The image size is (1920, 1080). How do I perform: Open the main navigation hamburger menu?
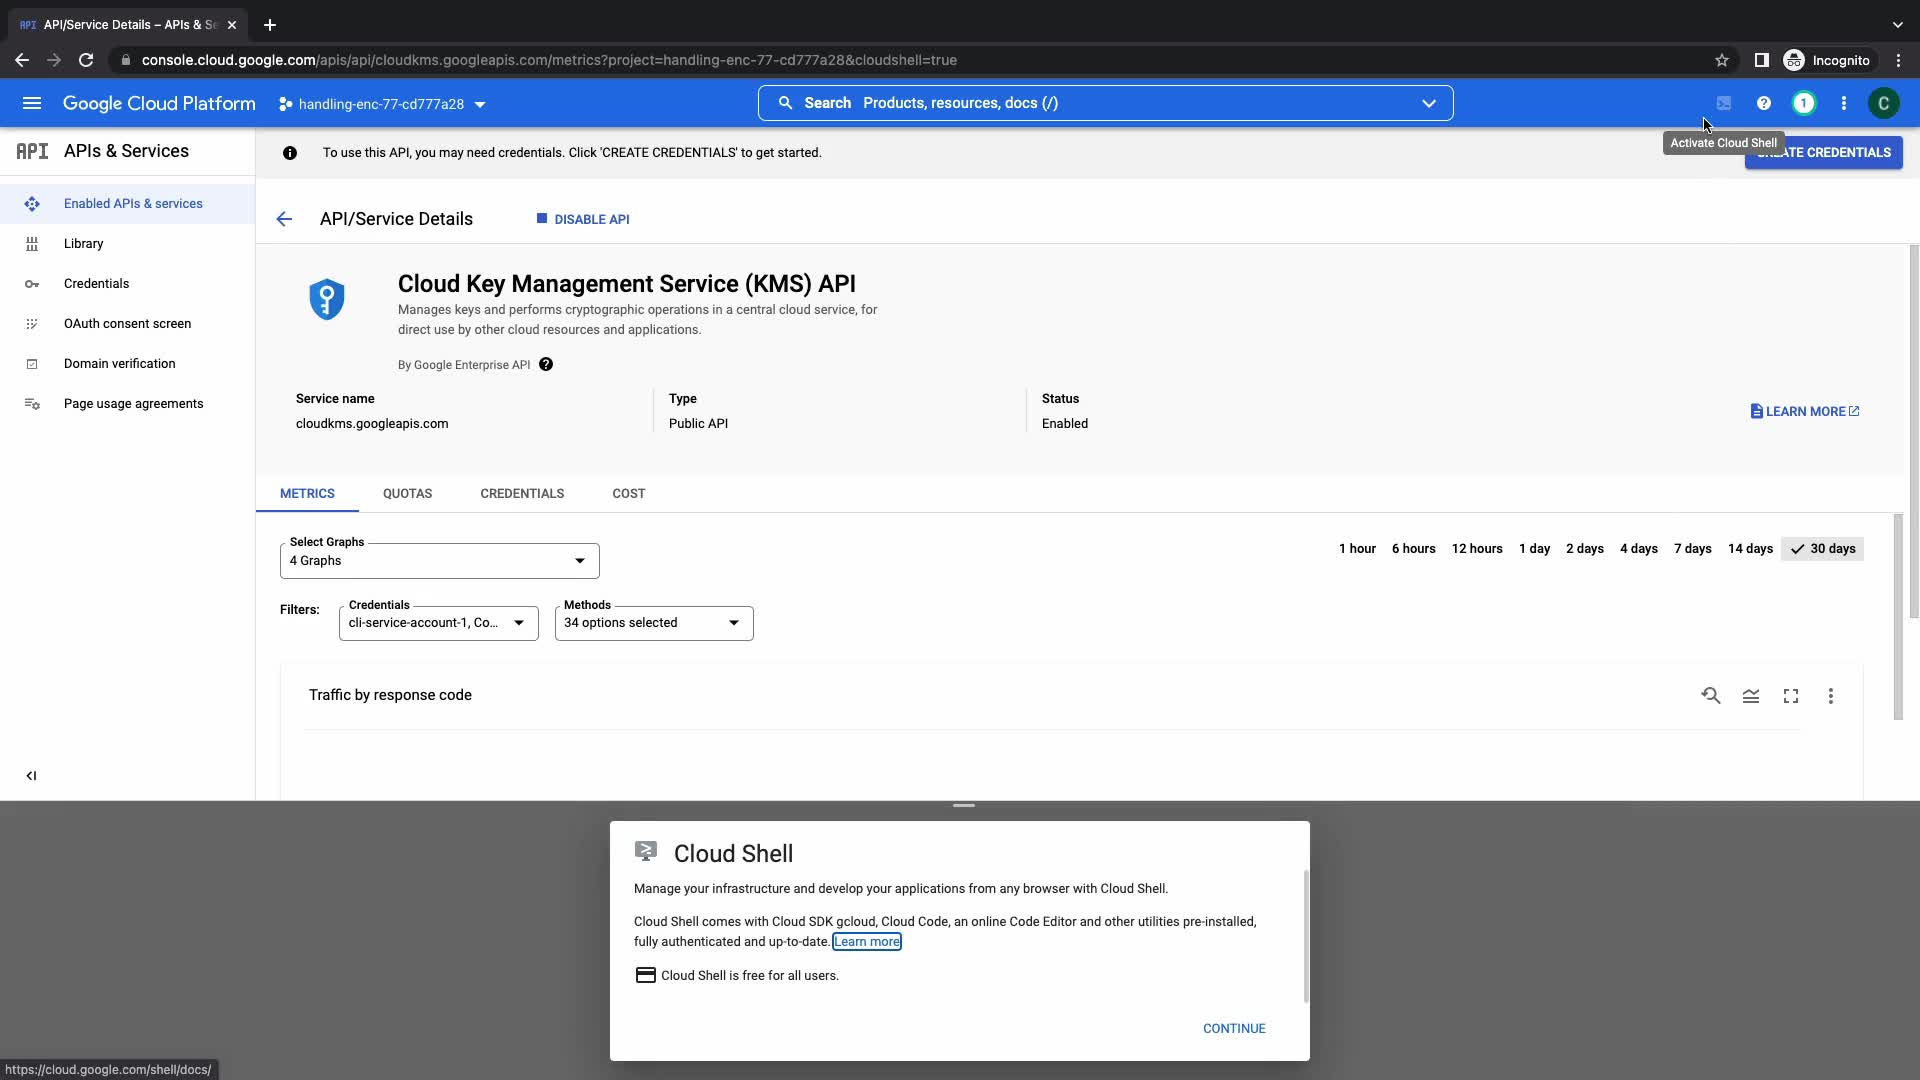pos(32,103)
